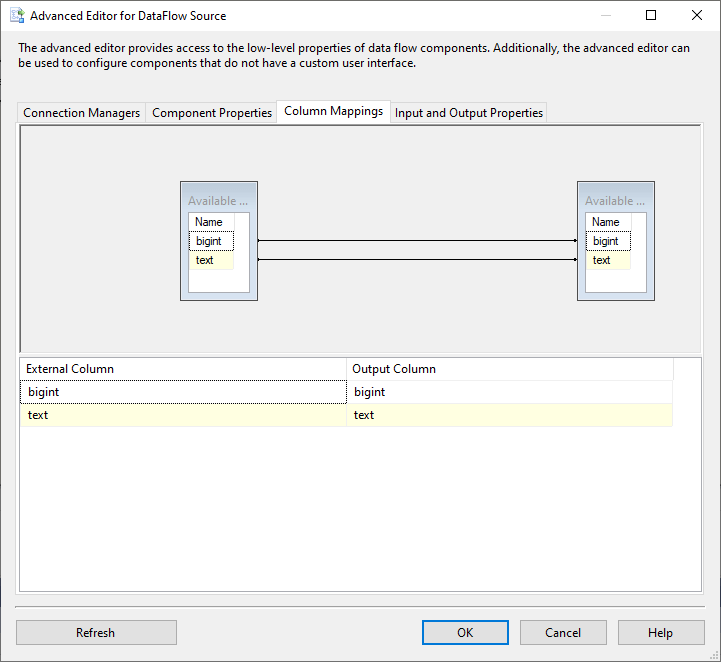Click the Cancel button
The height and width of the screenshot is (662, 721).
click(x=563, y=632)
